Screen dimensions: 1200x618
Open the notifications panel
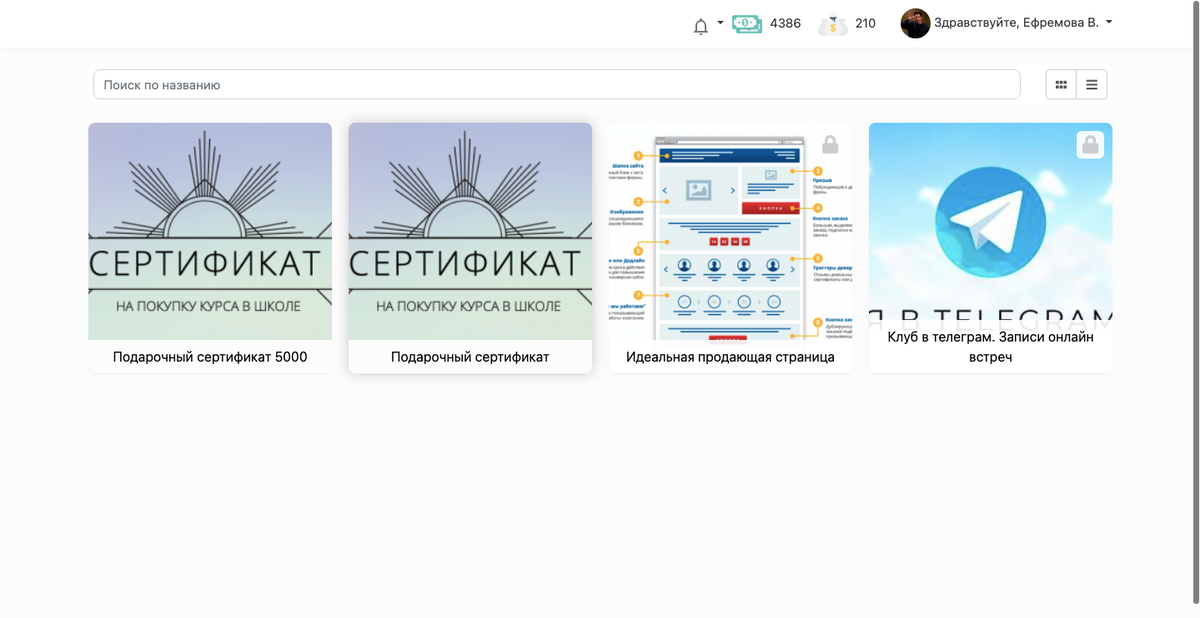[702, 23]
